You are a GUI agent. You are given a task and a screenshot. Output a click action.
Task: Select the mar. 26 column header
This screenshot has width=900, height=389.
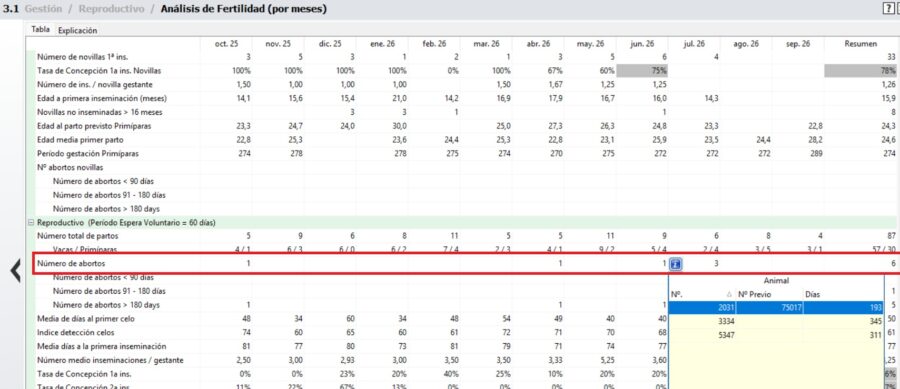pyautogui.click(x=486, y=44)
